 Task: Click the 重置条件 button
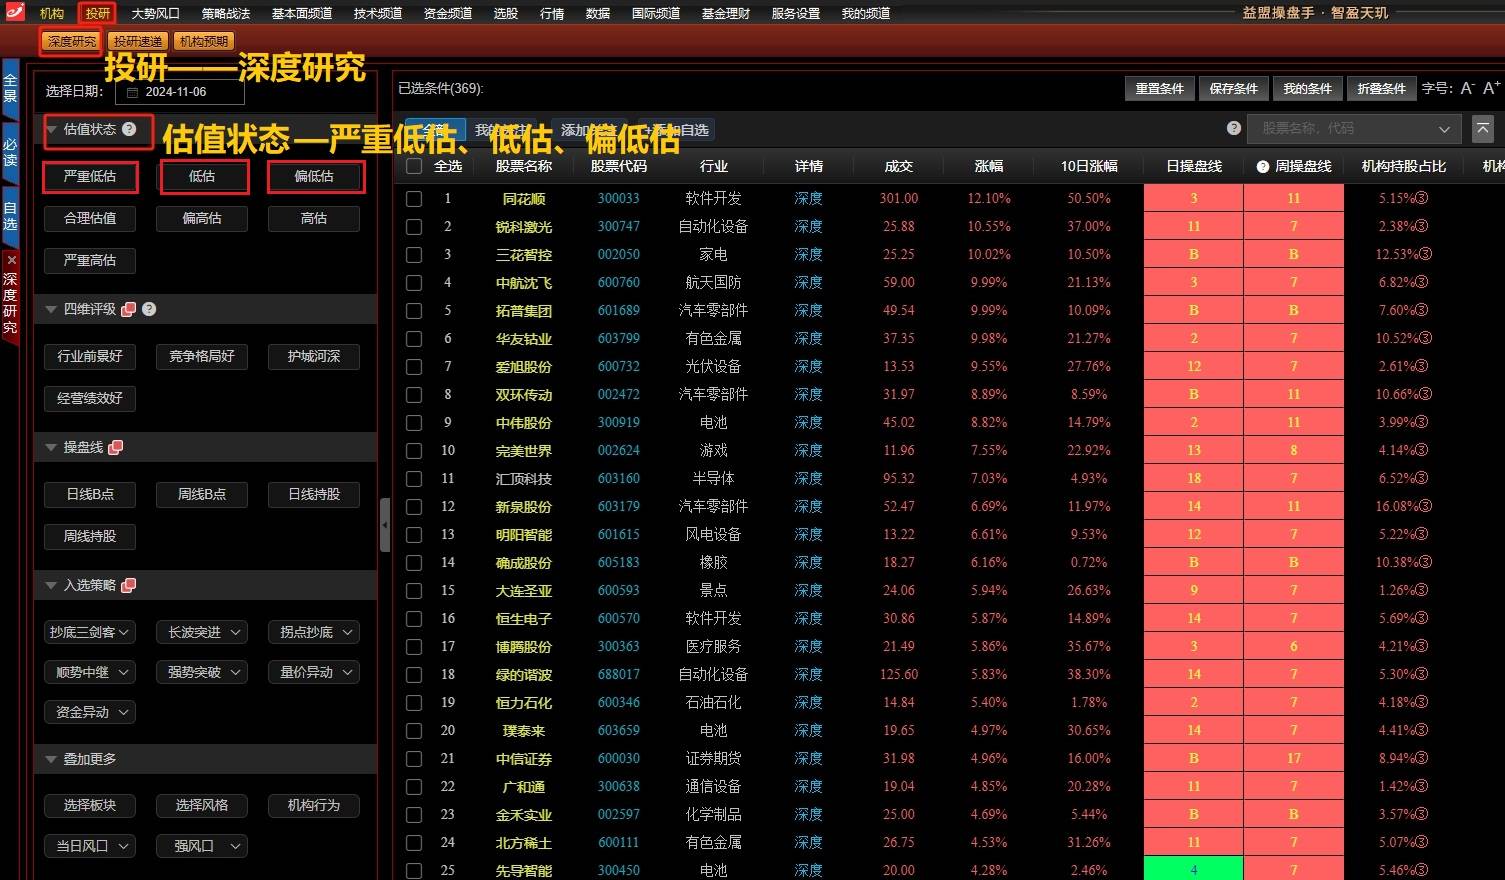pyautogui.click(x=1160, y=89)
